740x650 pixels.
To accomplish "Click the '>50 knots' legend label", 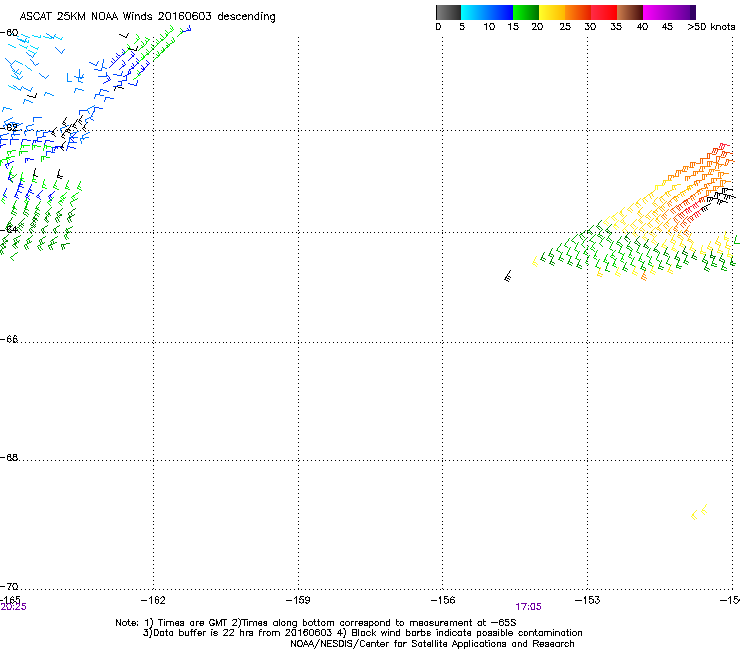I will (x=711, y=27).
